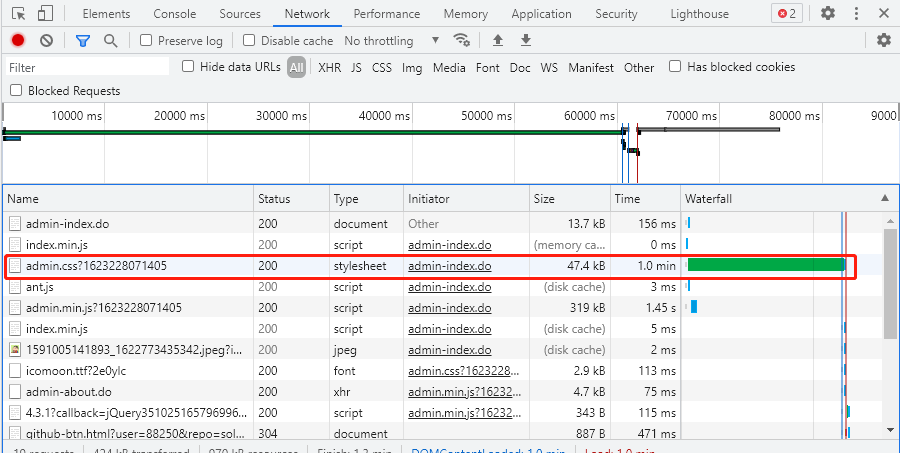Viewport: 900px width, 453px height.
Task: Toggle the device toolbar icon
Action: (x=46, y=14)
